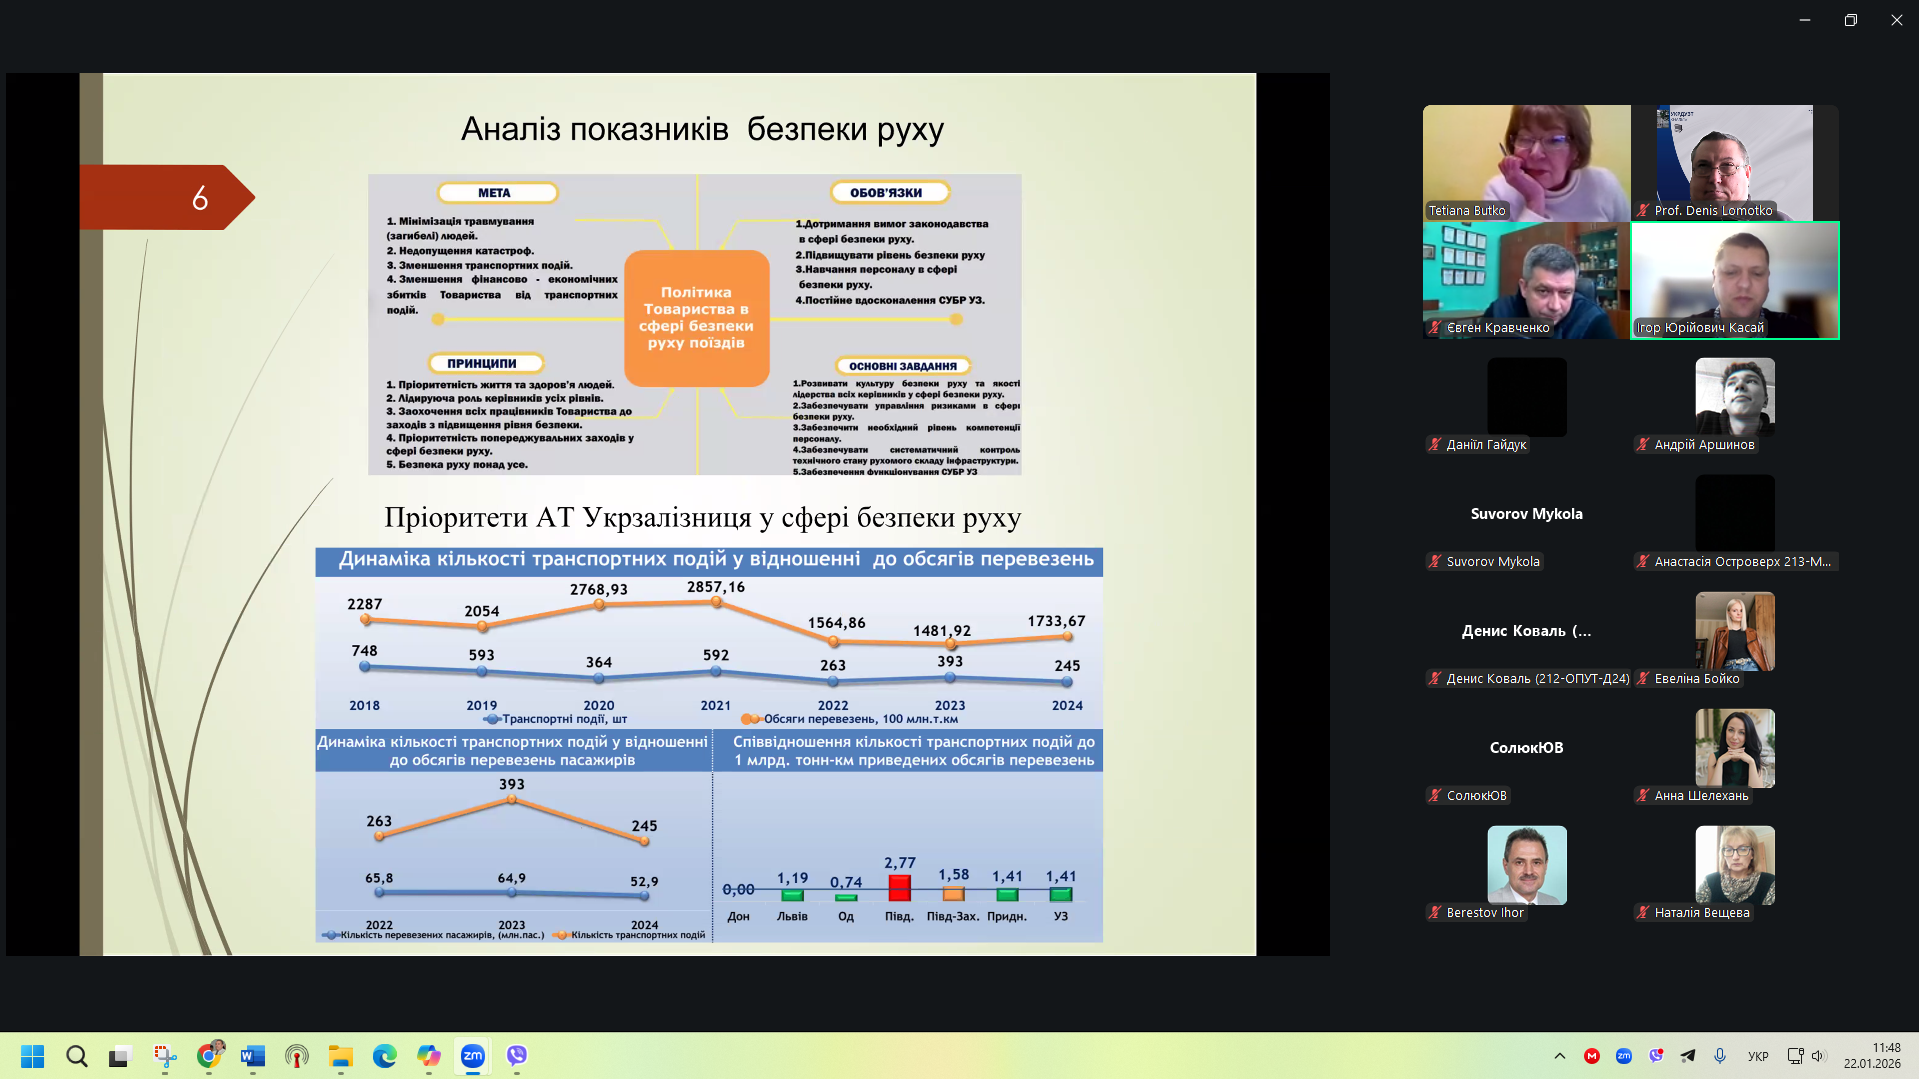This screenshot has height=1079, width=1919.
Task: Open the date and clock flyout
Action: click(x=1872, y=1056)
